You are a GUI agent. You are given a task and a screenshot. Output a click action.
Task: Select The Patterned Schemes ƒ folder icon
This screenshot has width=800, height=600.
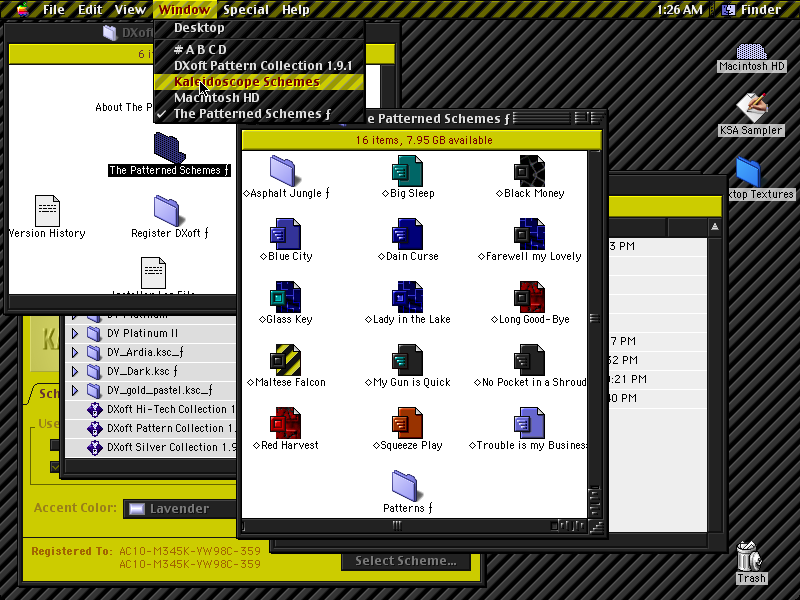point(169,147)
